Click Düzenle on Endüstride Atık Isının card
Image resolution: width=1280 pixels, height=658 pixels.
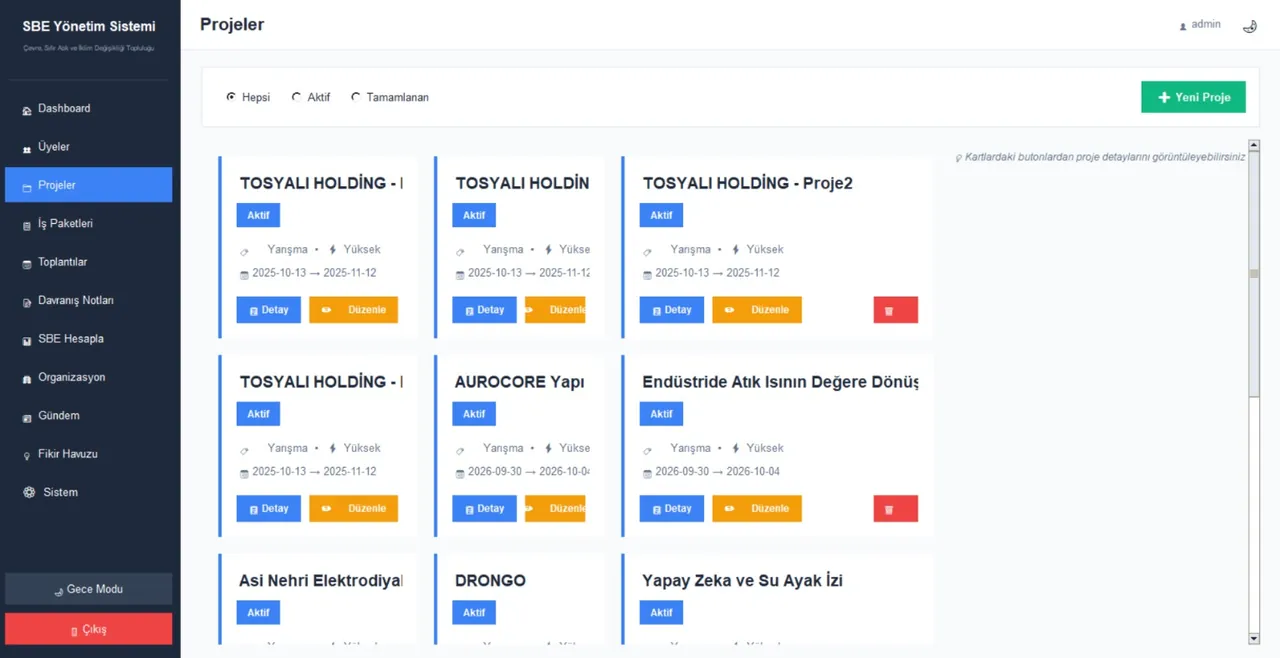click(x=757, y=509)
